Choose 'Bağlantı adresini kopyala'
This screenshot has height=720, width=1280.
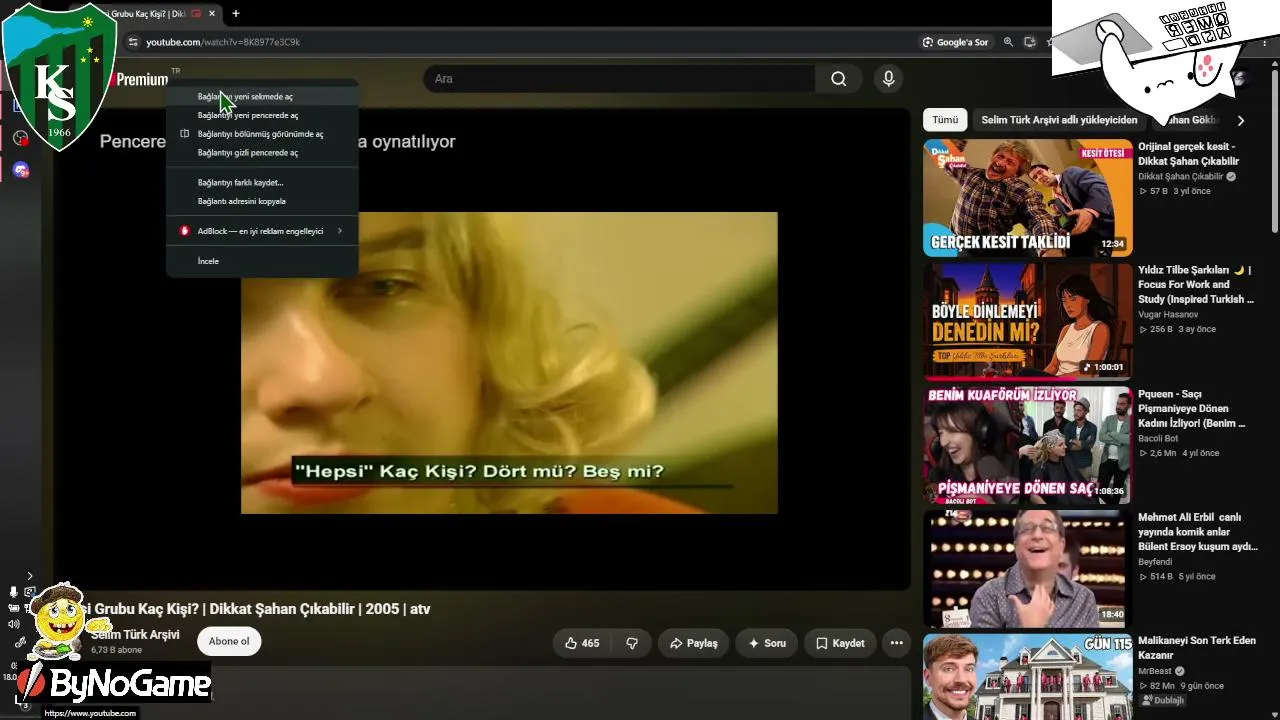tap(262, 201)
